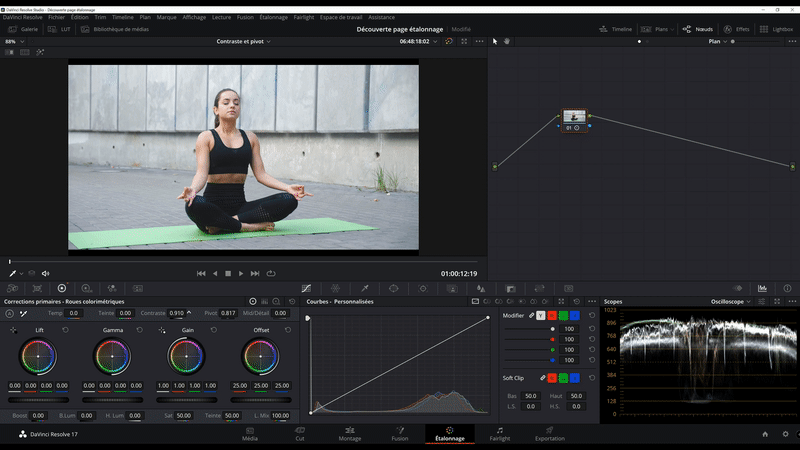Viewport: 800px width, 450px height.
Task: Select the Qualifier eyedropper tool
Action: [365, 288]
